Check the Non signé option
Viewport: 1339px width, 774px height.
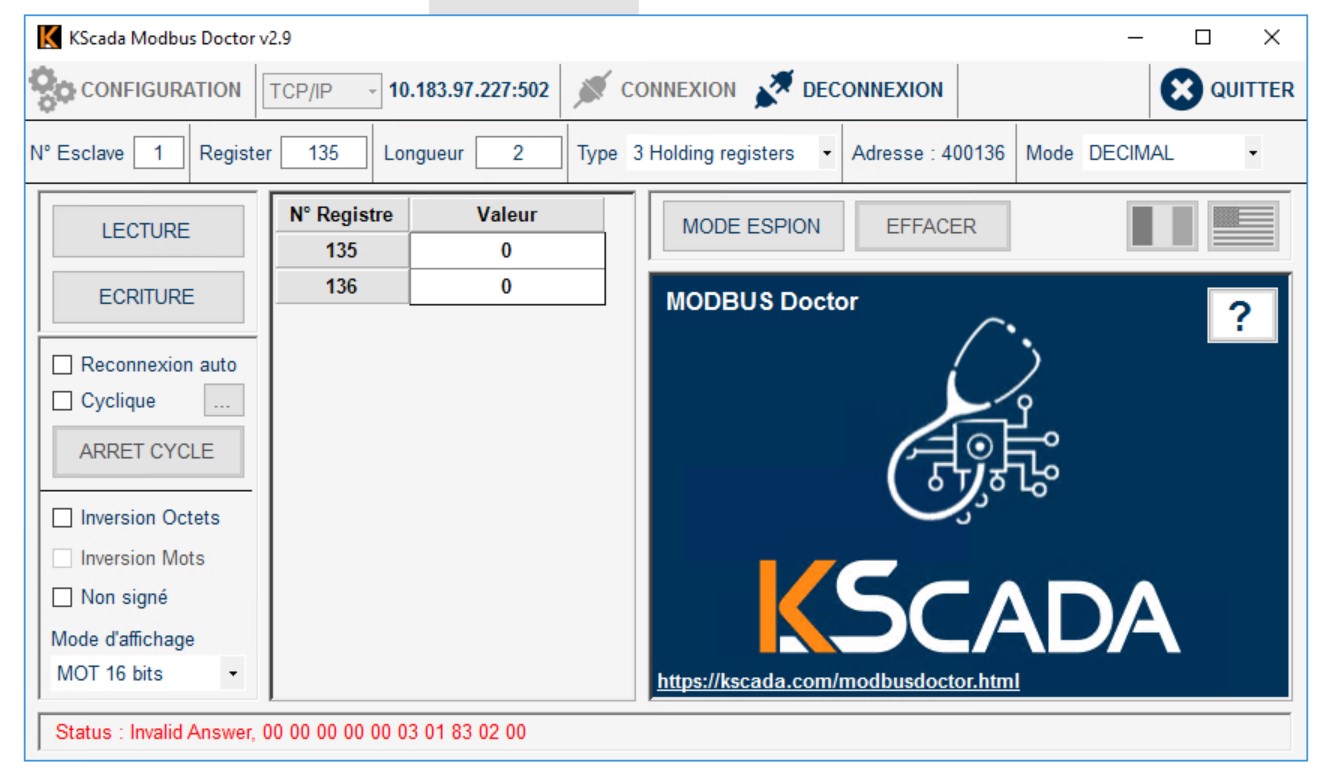(x=62, y=597)
